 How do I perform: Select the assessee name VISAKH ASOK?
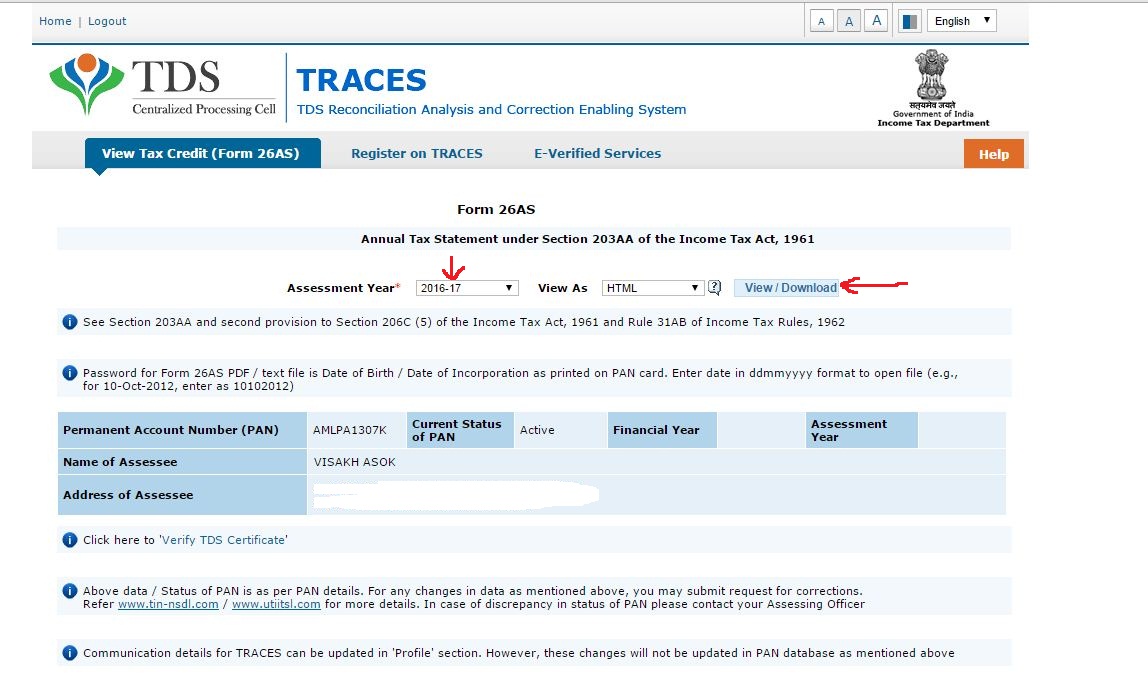(354, 462)
